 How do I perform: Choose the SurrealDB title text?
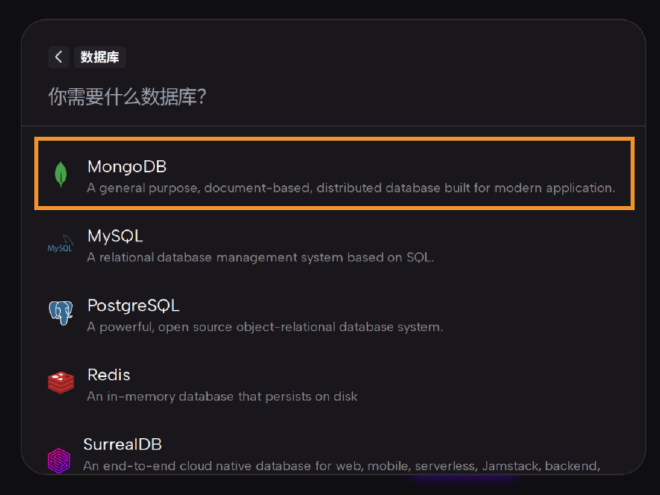pos(122,444)
